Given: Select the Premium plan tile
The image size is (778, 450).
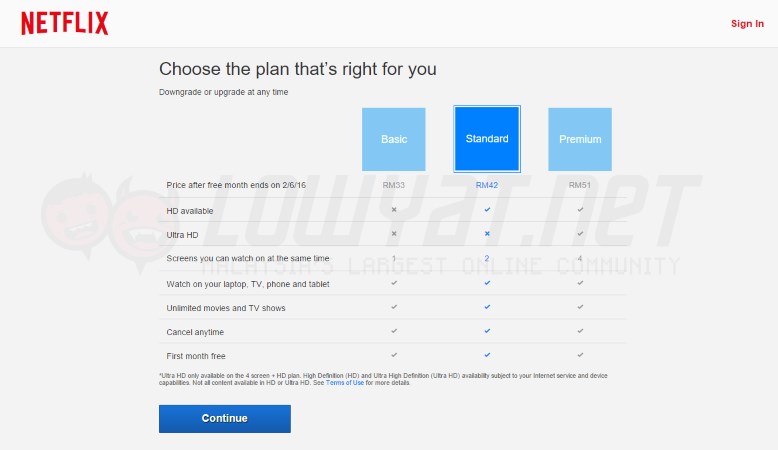Looking at the screenshot, I should 580,139.
